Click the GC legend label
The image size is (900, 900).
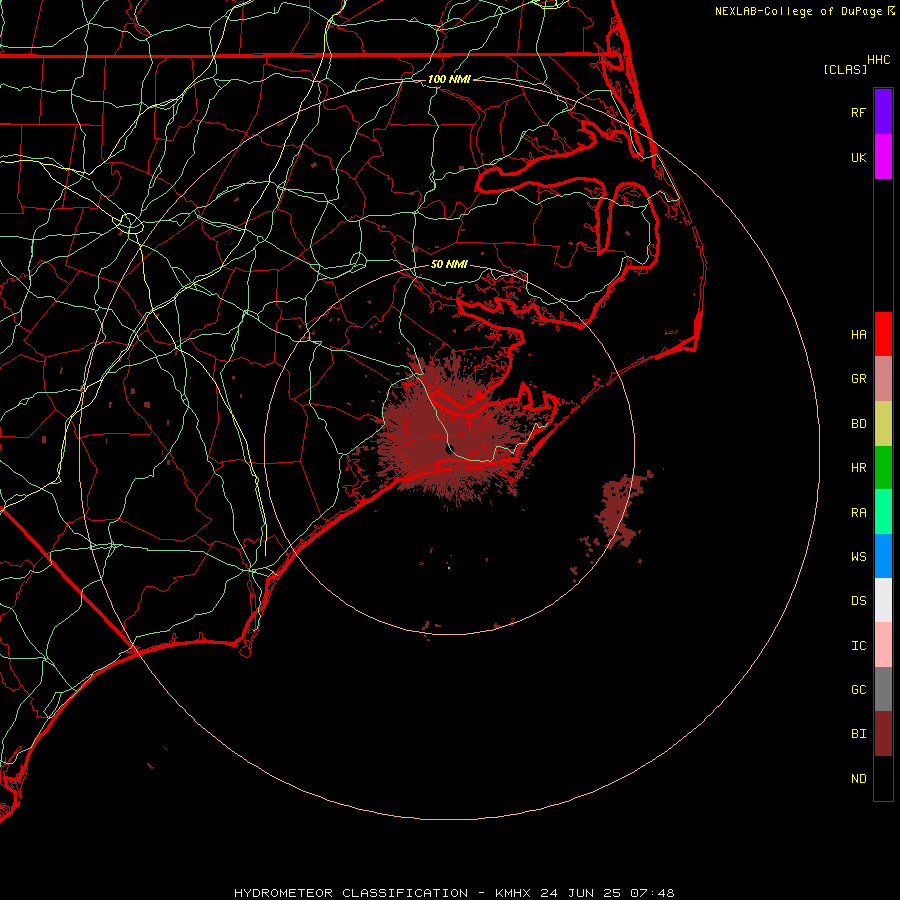pyautogui.click(x=858, y=690)
